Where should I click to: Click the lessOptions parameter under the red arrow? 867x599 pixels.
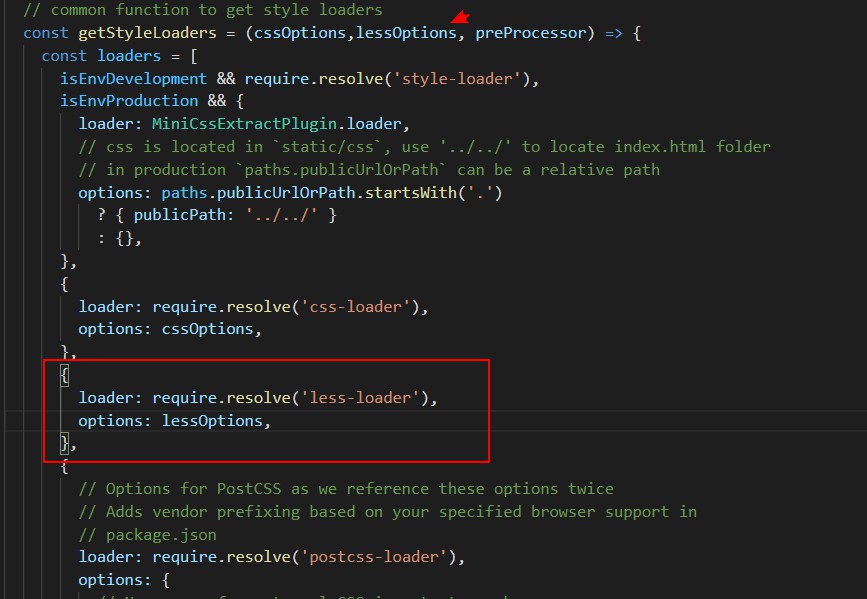(x=405, y=33)
